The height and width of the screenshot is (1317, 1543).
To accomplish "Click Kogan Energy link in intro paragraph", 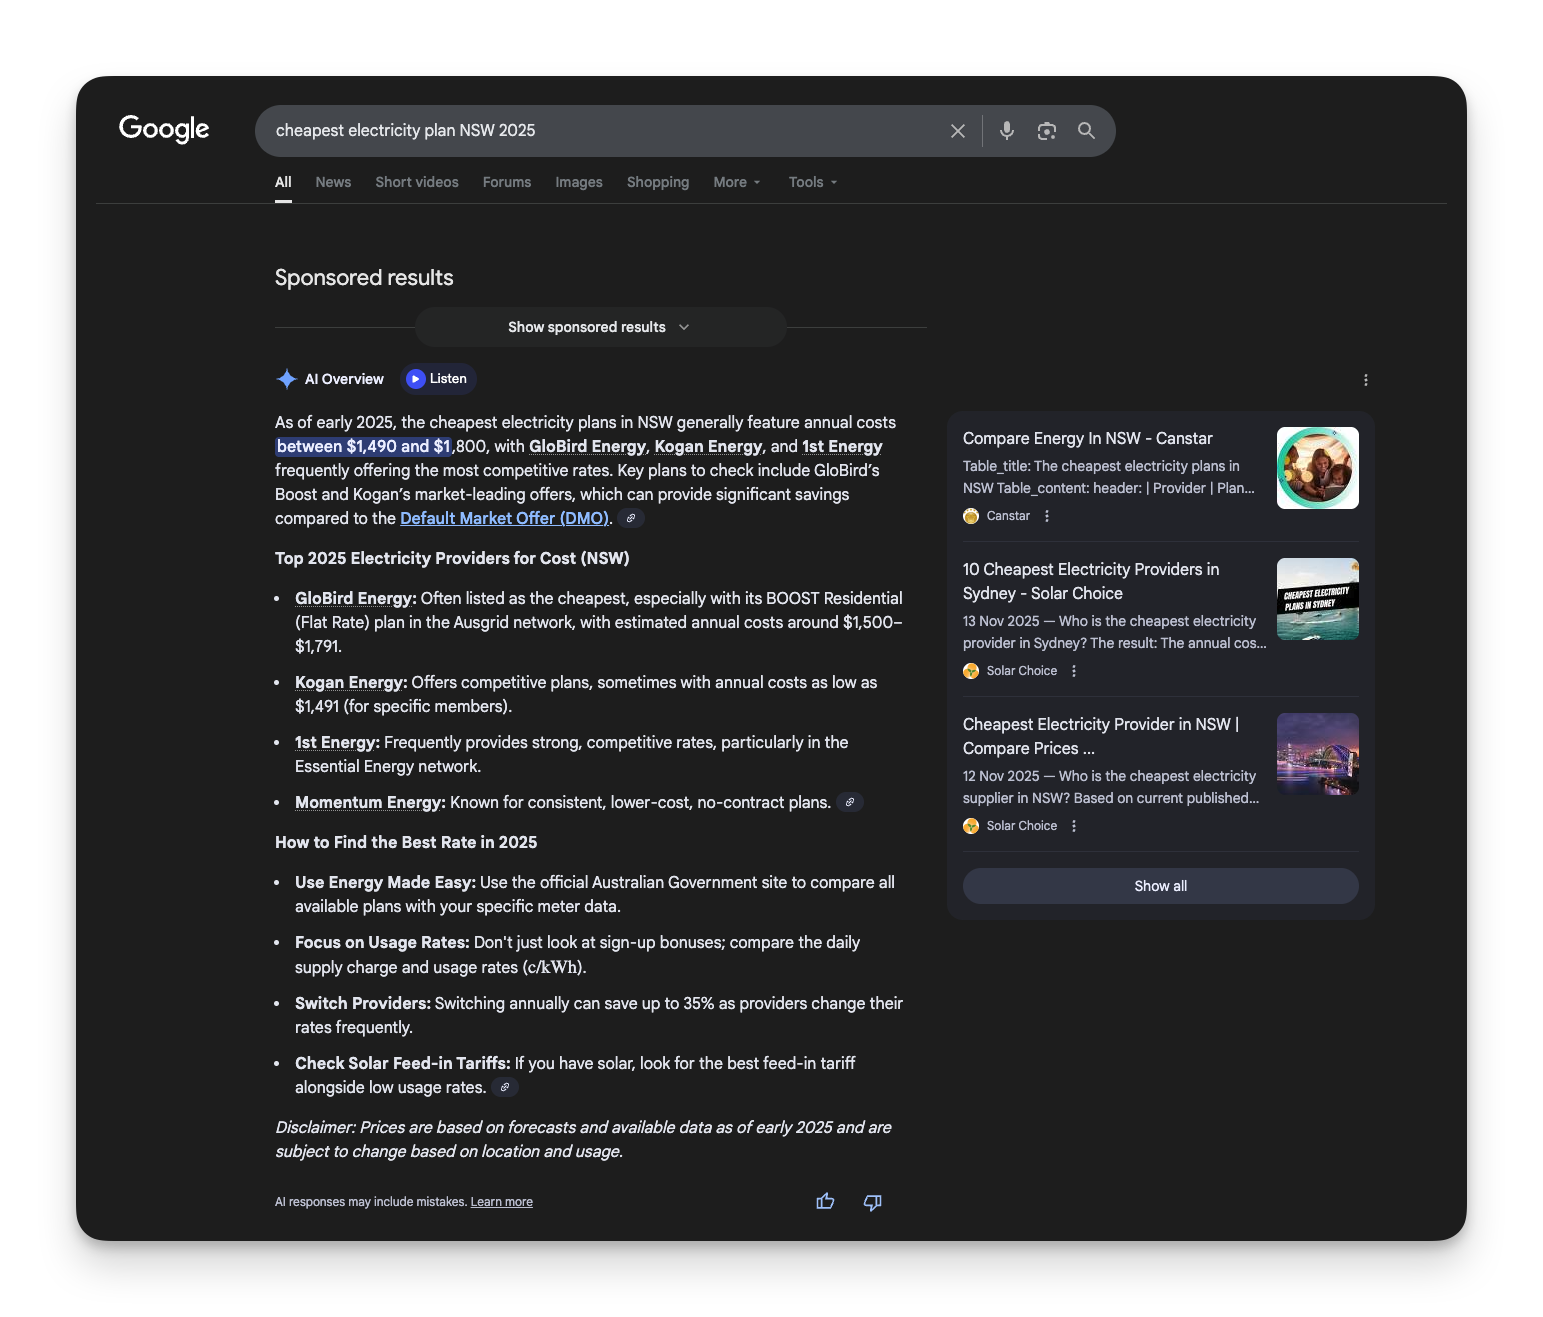I will pos(708,446).
